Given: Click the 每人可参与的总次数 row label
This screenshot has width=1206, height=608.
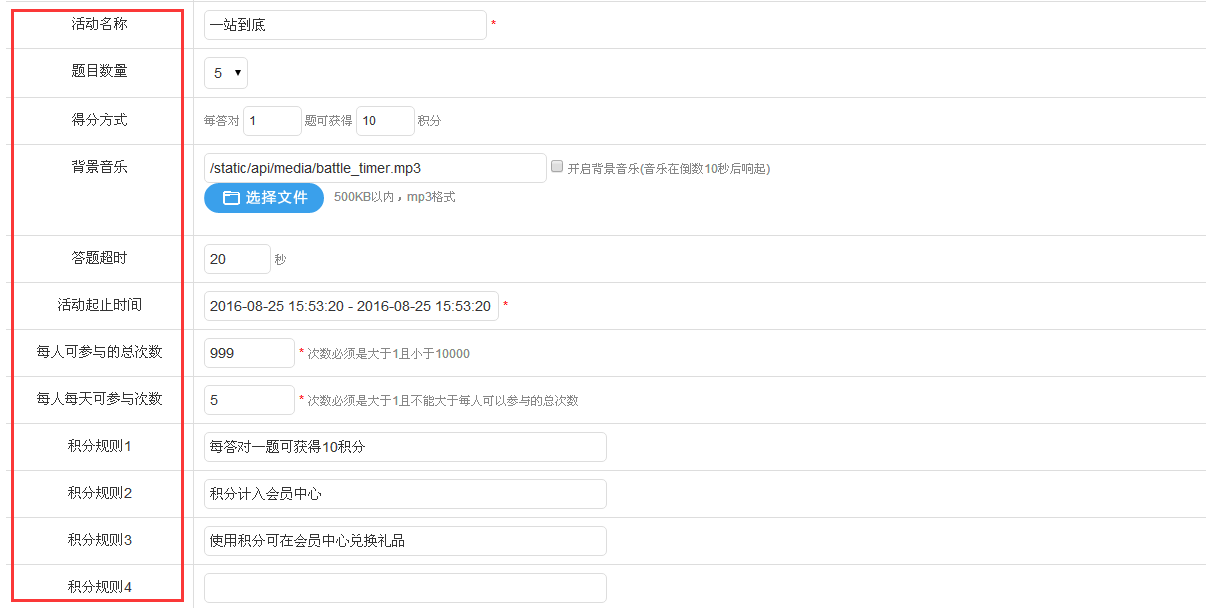Looking at the screenshot, I should point(99,352).
